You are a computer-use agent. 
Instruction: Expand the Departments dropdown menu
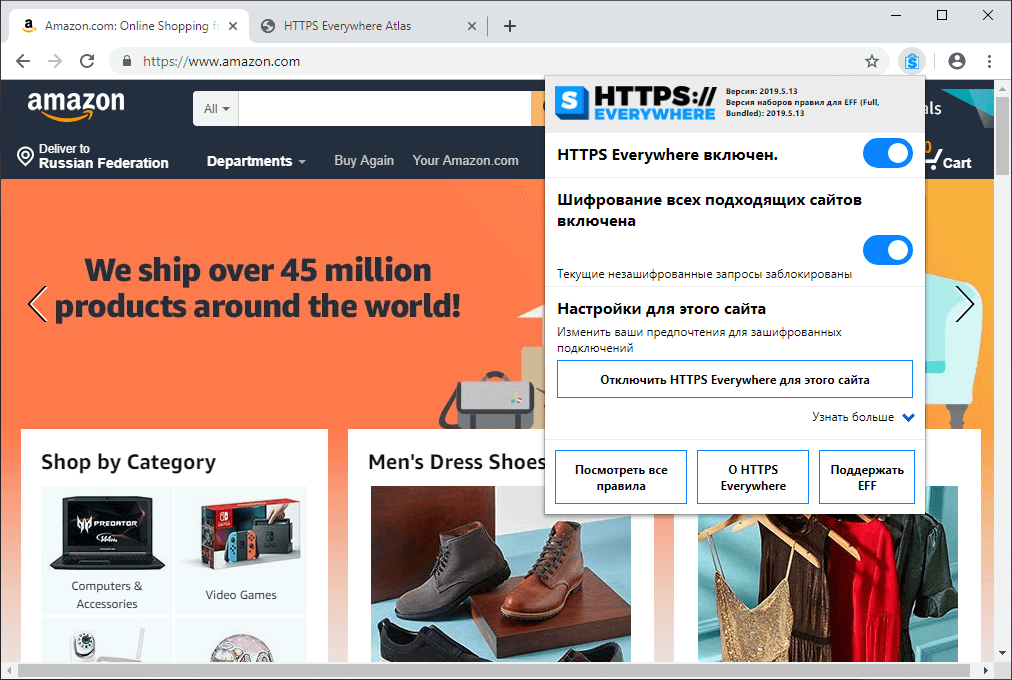256,161
